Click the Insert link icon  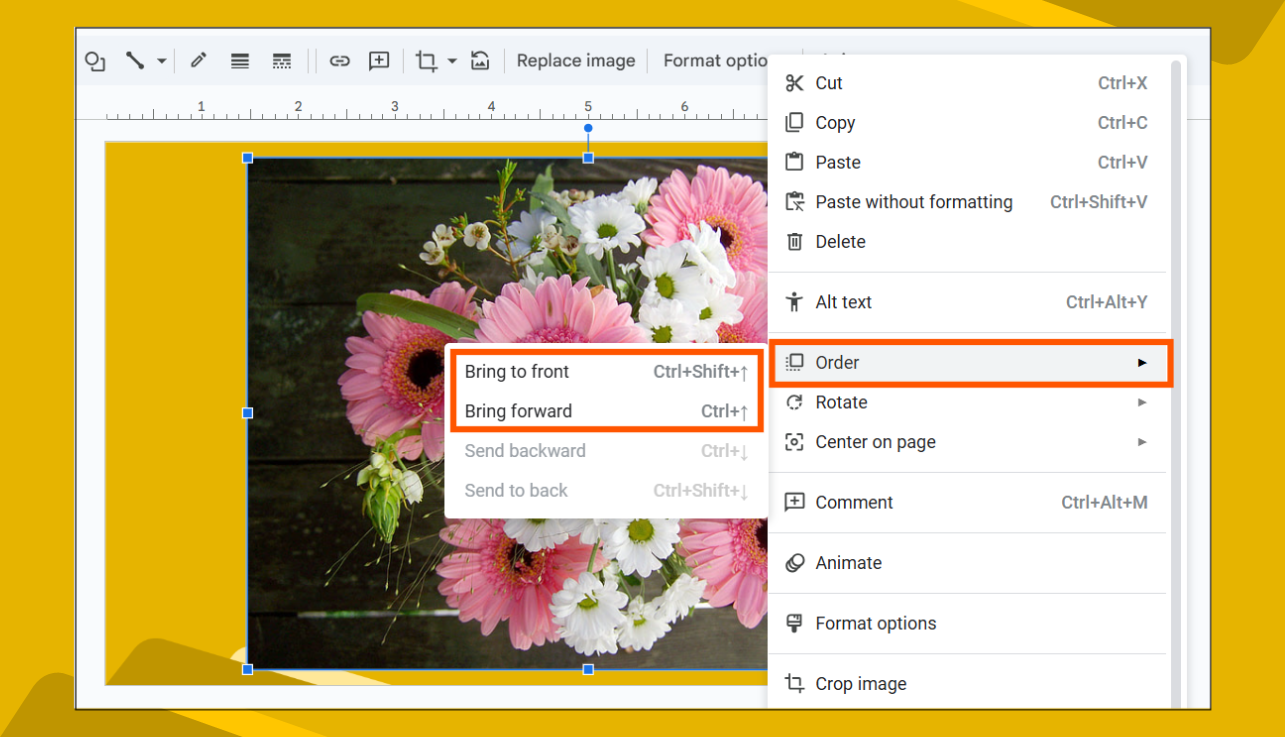click(x=339, y=61)
